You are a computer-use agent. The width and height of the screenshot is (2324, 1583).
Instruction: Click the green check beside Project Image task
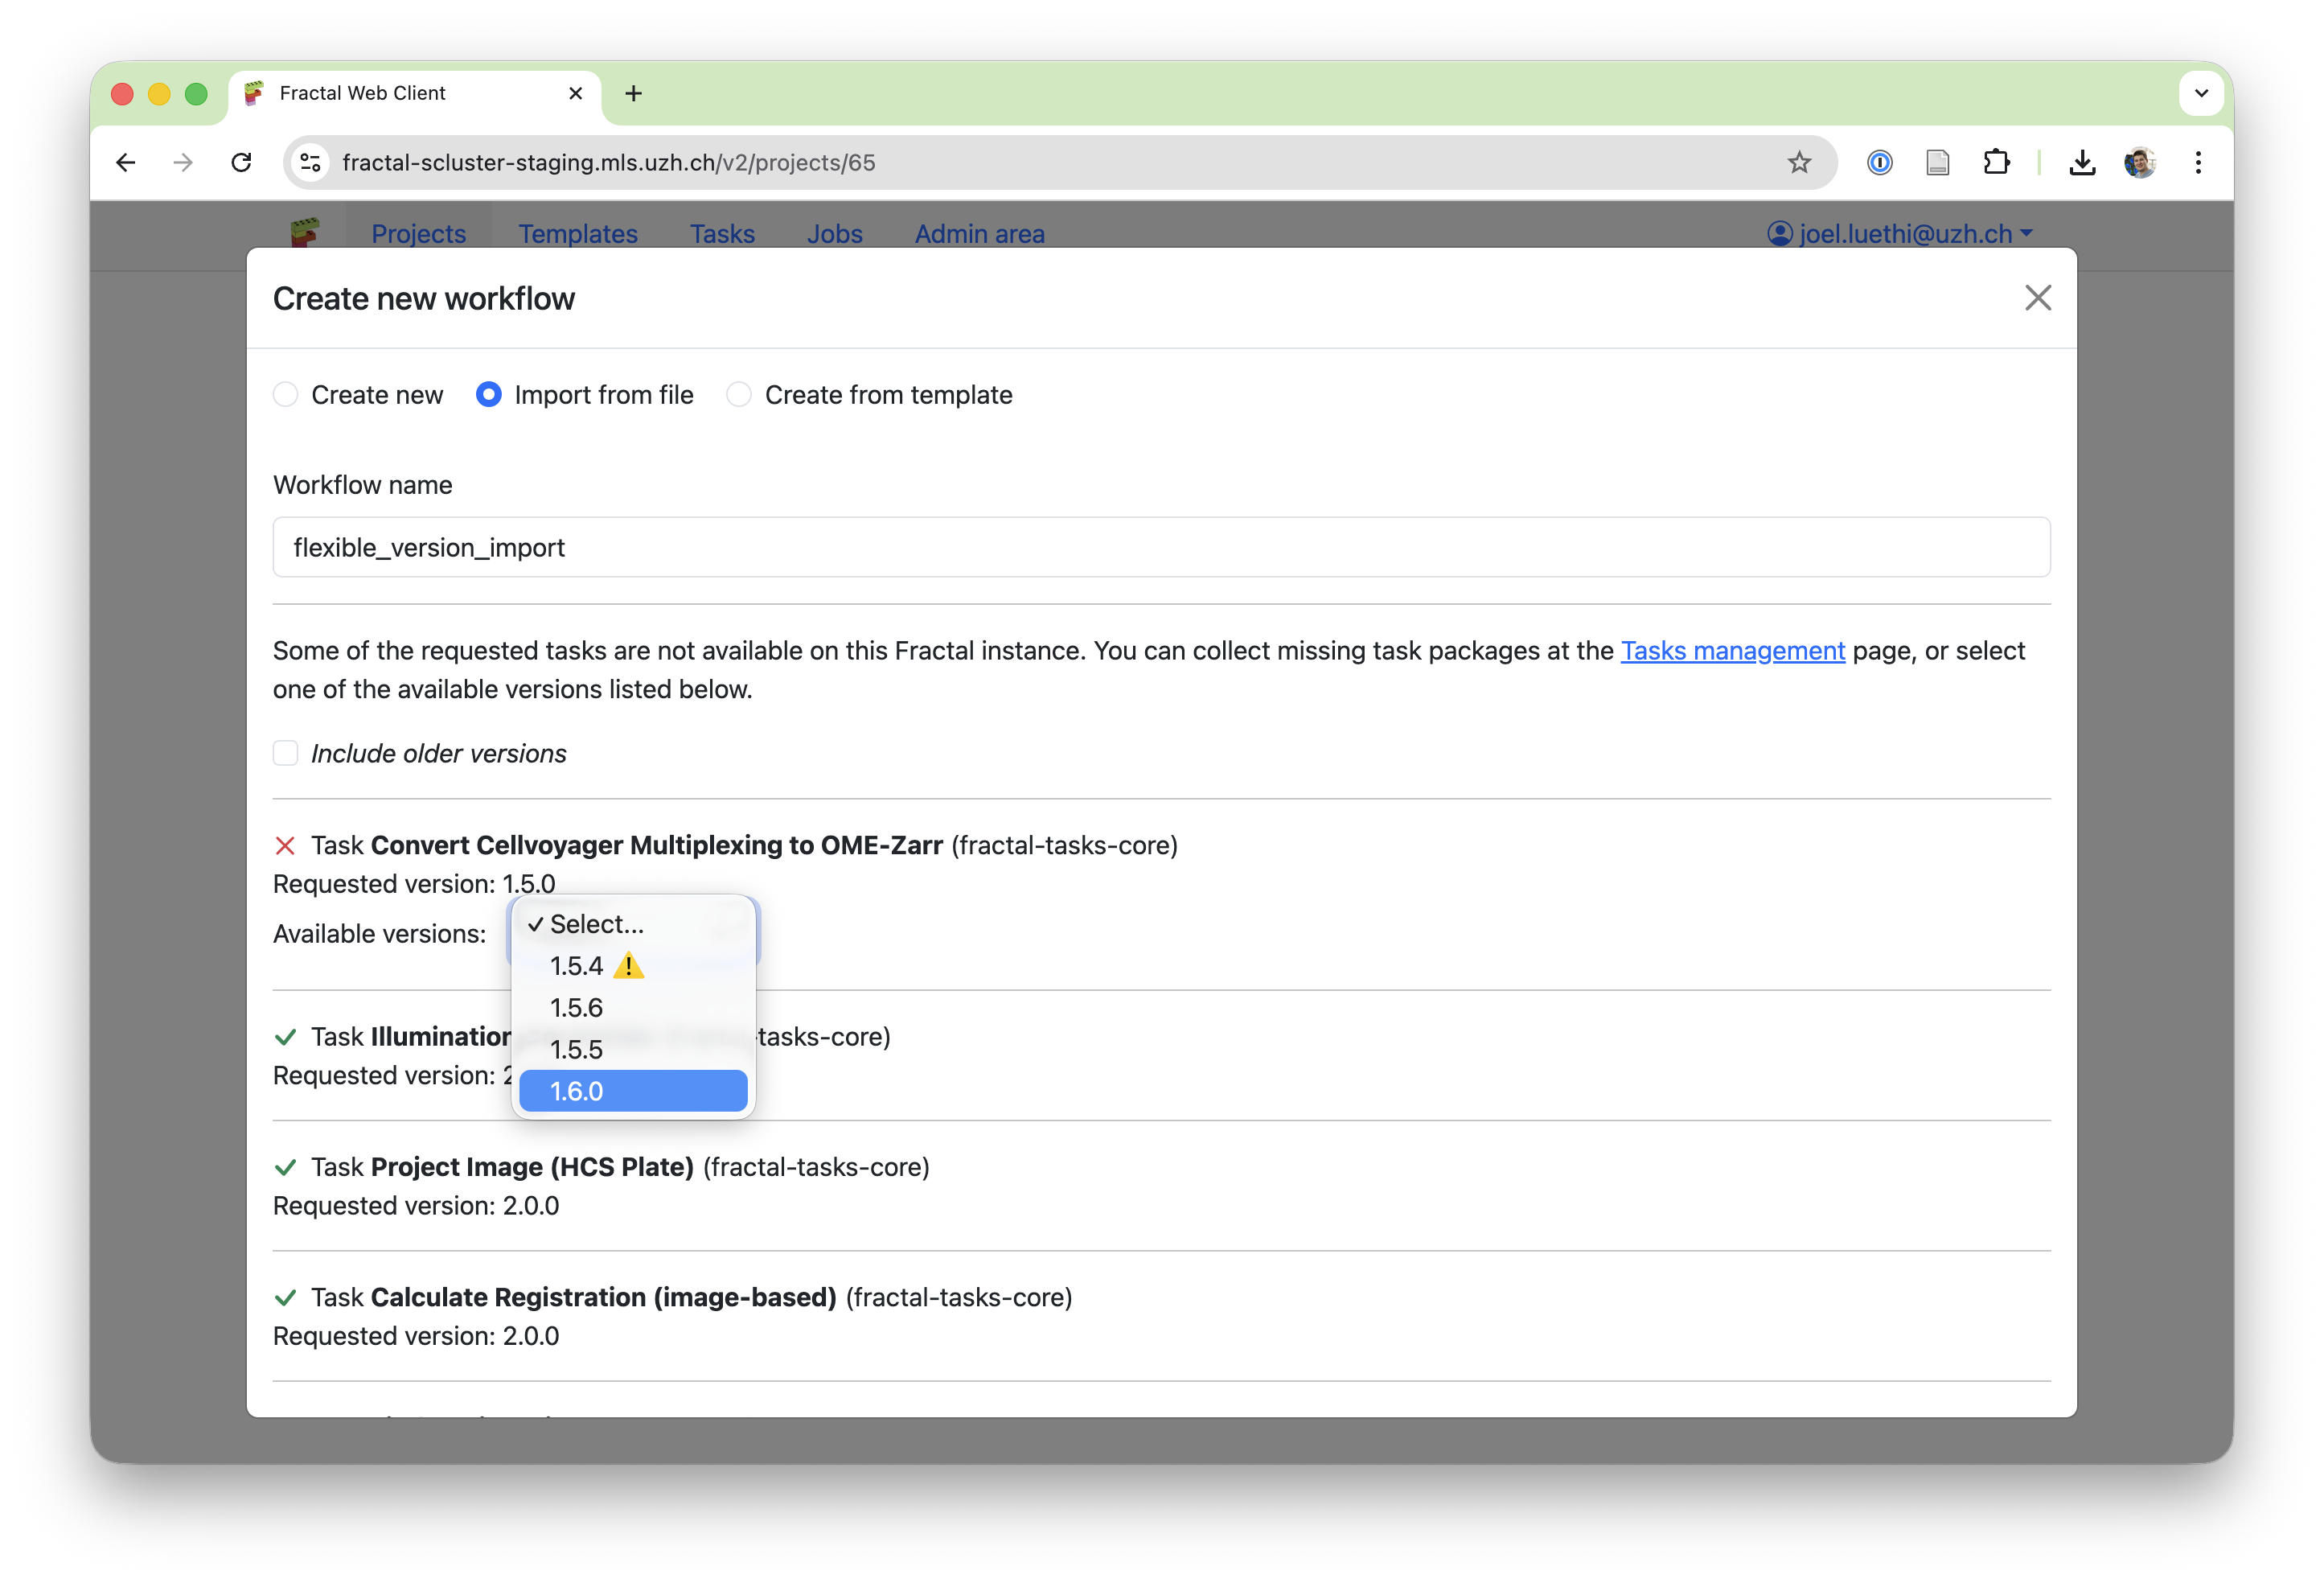click(286, 1167)
